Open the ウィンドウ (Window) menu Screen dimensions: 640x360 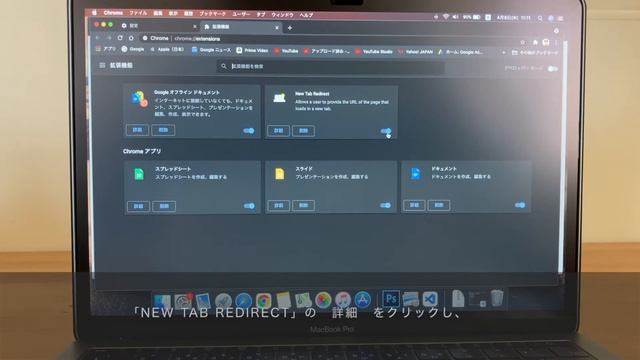(282, 15)
